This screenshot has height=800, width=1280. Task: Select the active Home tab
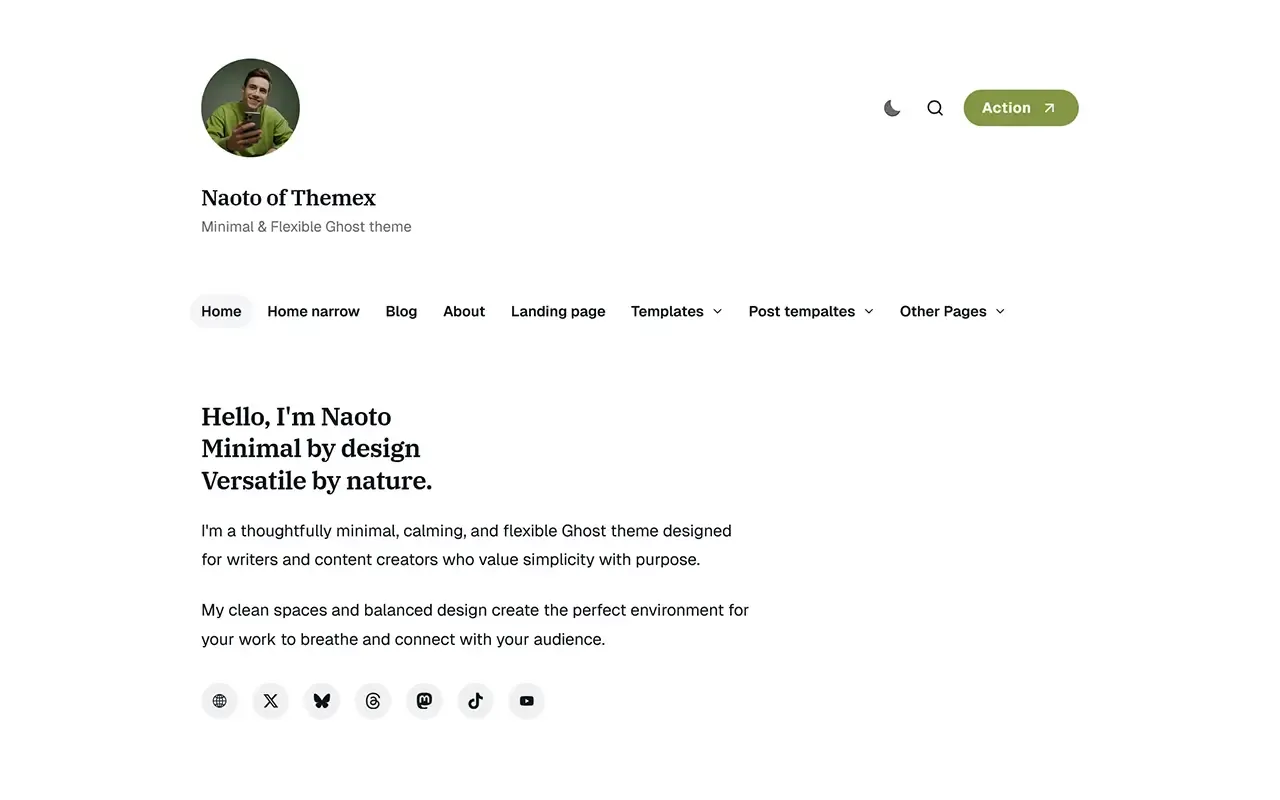(x=221, y=311)
